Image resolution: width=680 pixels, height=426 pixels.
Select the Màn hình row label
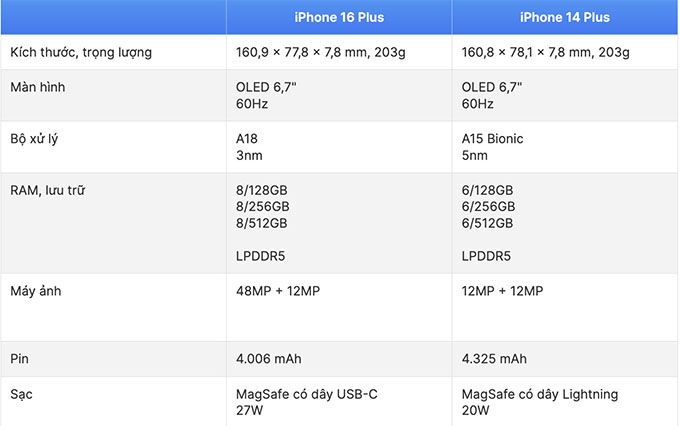point(38,87)
